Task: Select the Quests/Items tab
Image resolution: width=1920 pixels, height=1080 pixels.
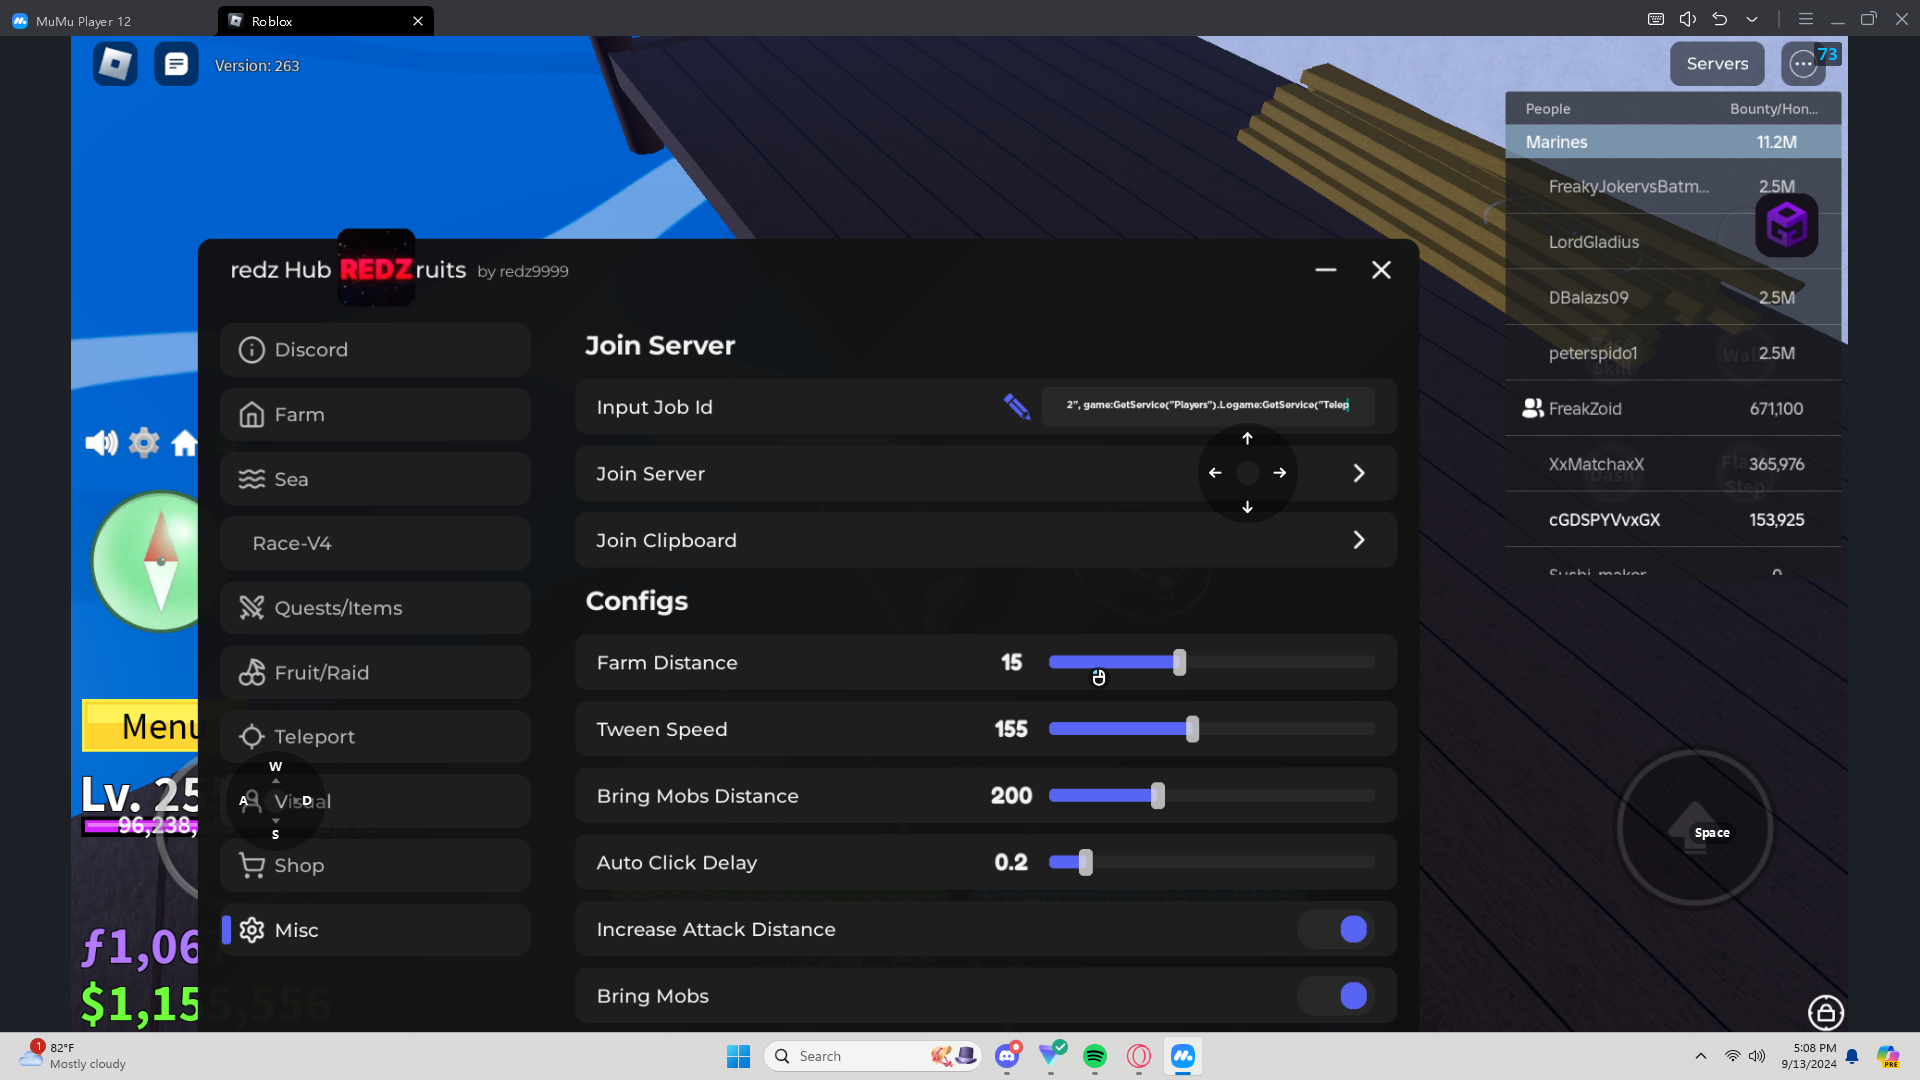Action: pos(375,608)
